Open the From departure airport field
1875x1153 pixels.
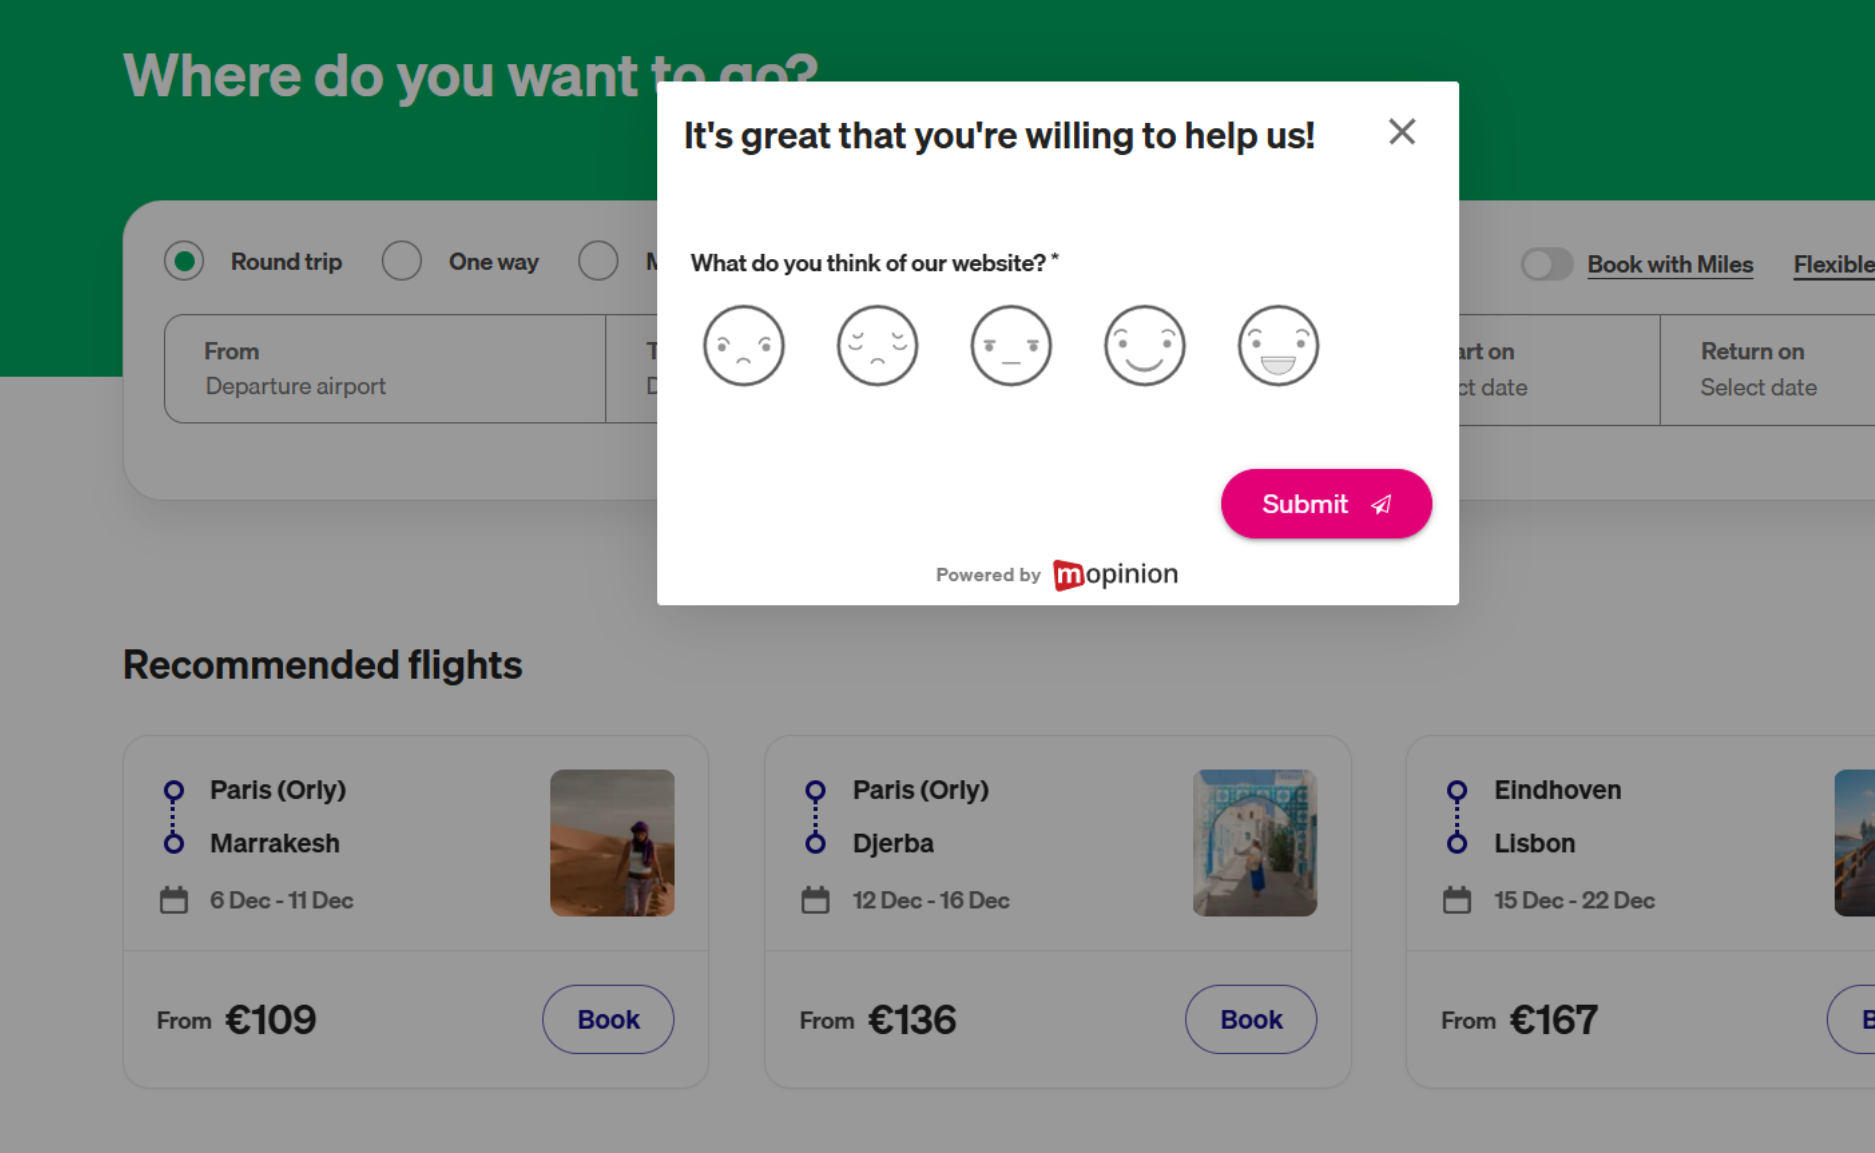pyautogui.click(x=385, y=369)
